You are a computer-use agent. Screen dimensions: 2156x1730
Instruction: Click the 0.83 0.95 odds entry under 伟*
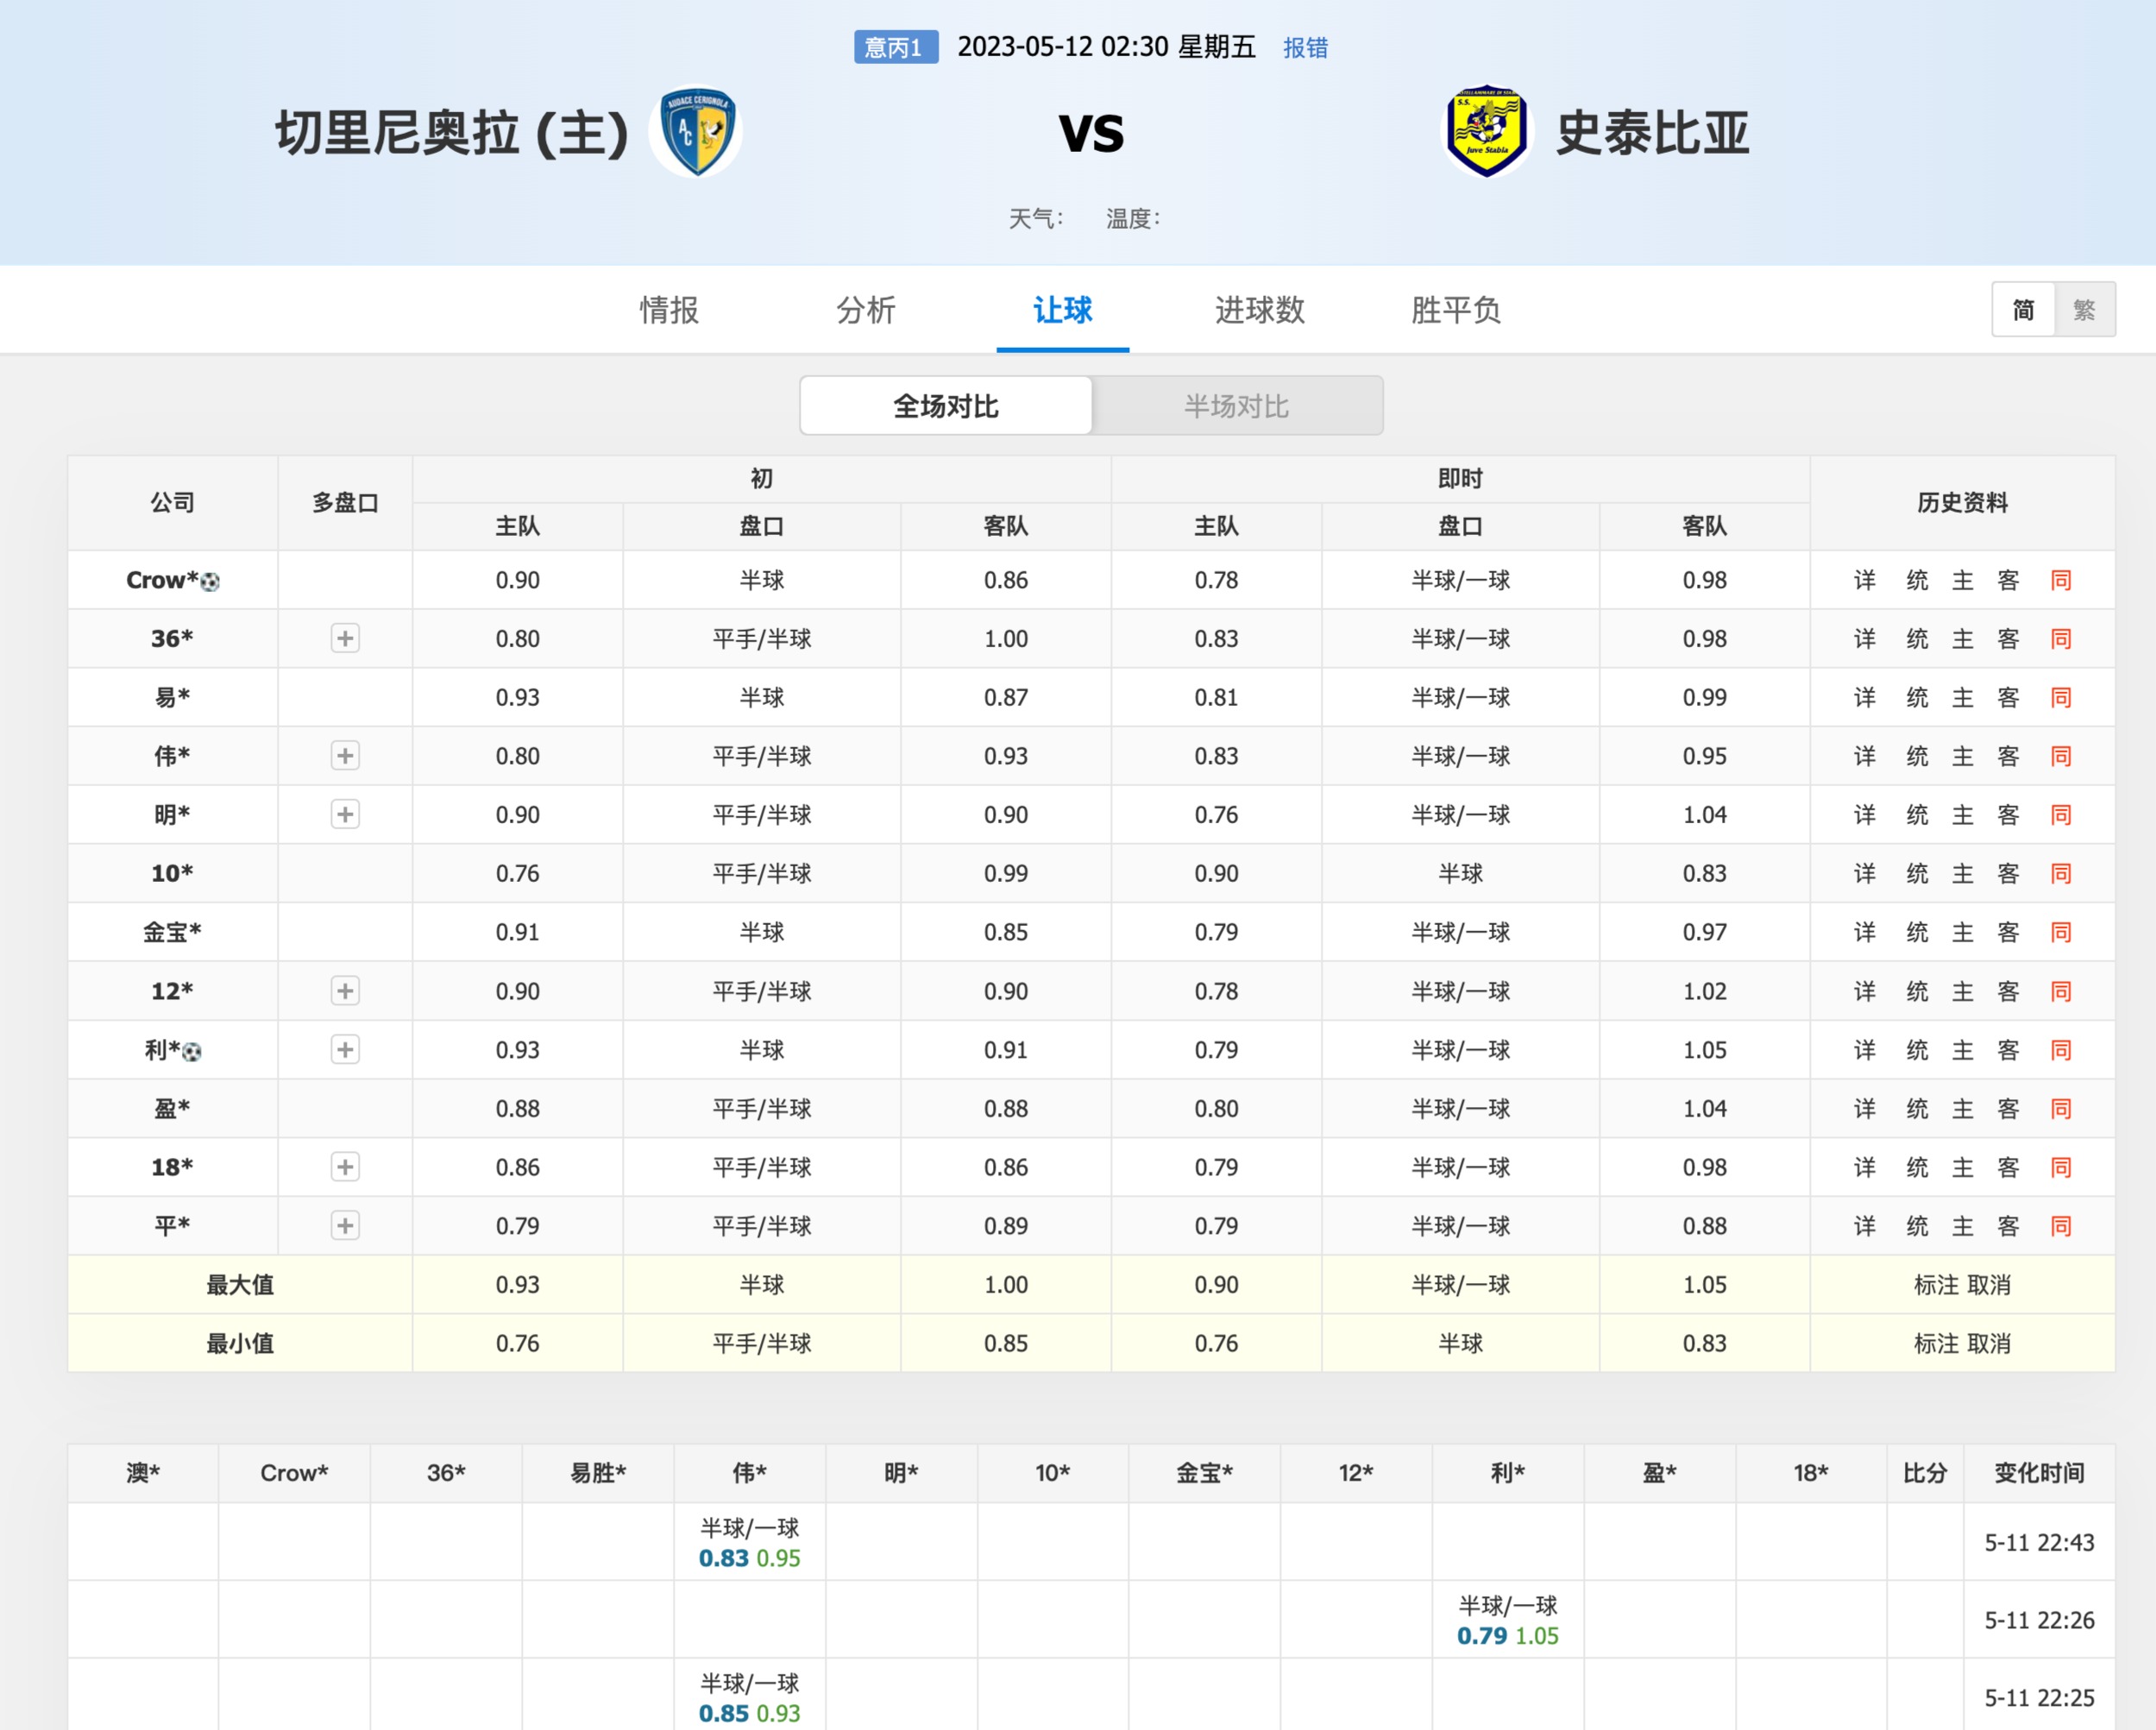pyautogui.click(x=750, y=1558)
